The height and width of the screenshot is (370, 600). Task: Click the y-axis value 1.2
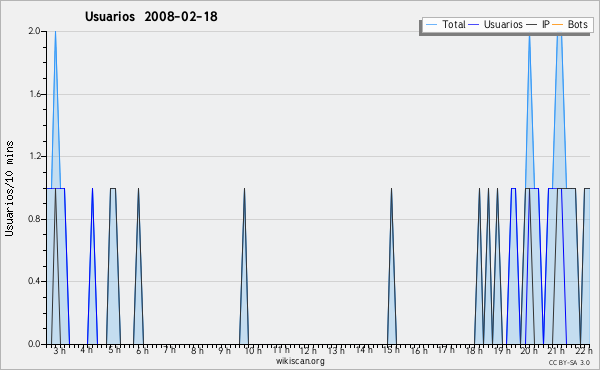coord(35,156)
